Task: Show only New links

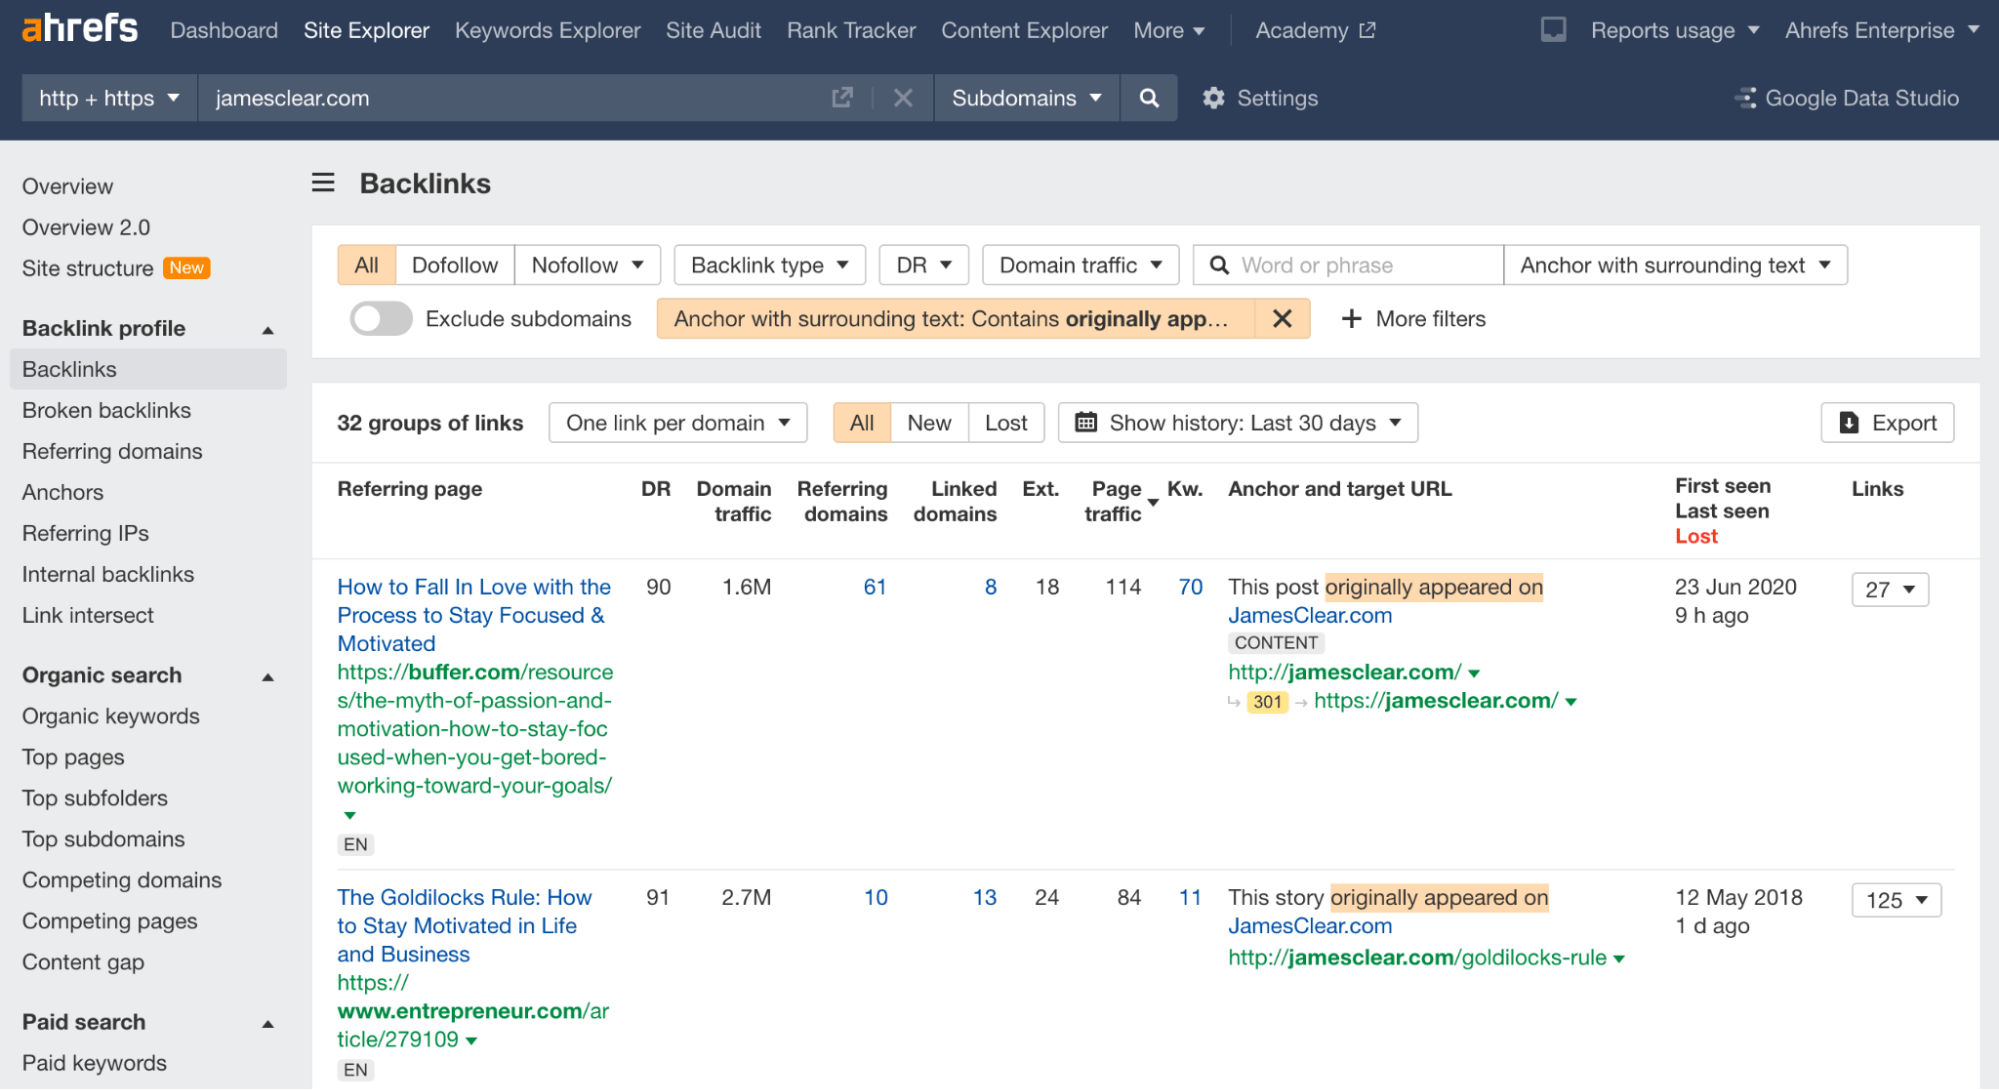Action: pos(928,422)
